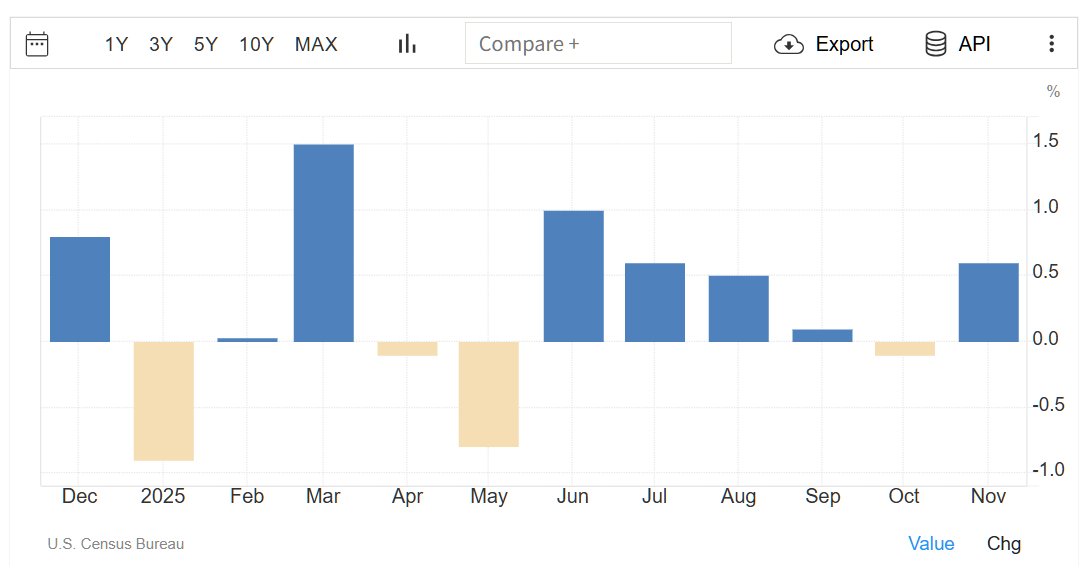The image size is (1089, 566).
Task: Switch to the 5Y time range
Action: click(x=206, y=44)
